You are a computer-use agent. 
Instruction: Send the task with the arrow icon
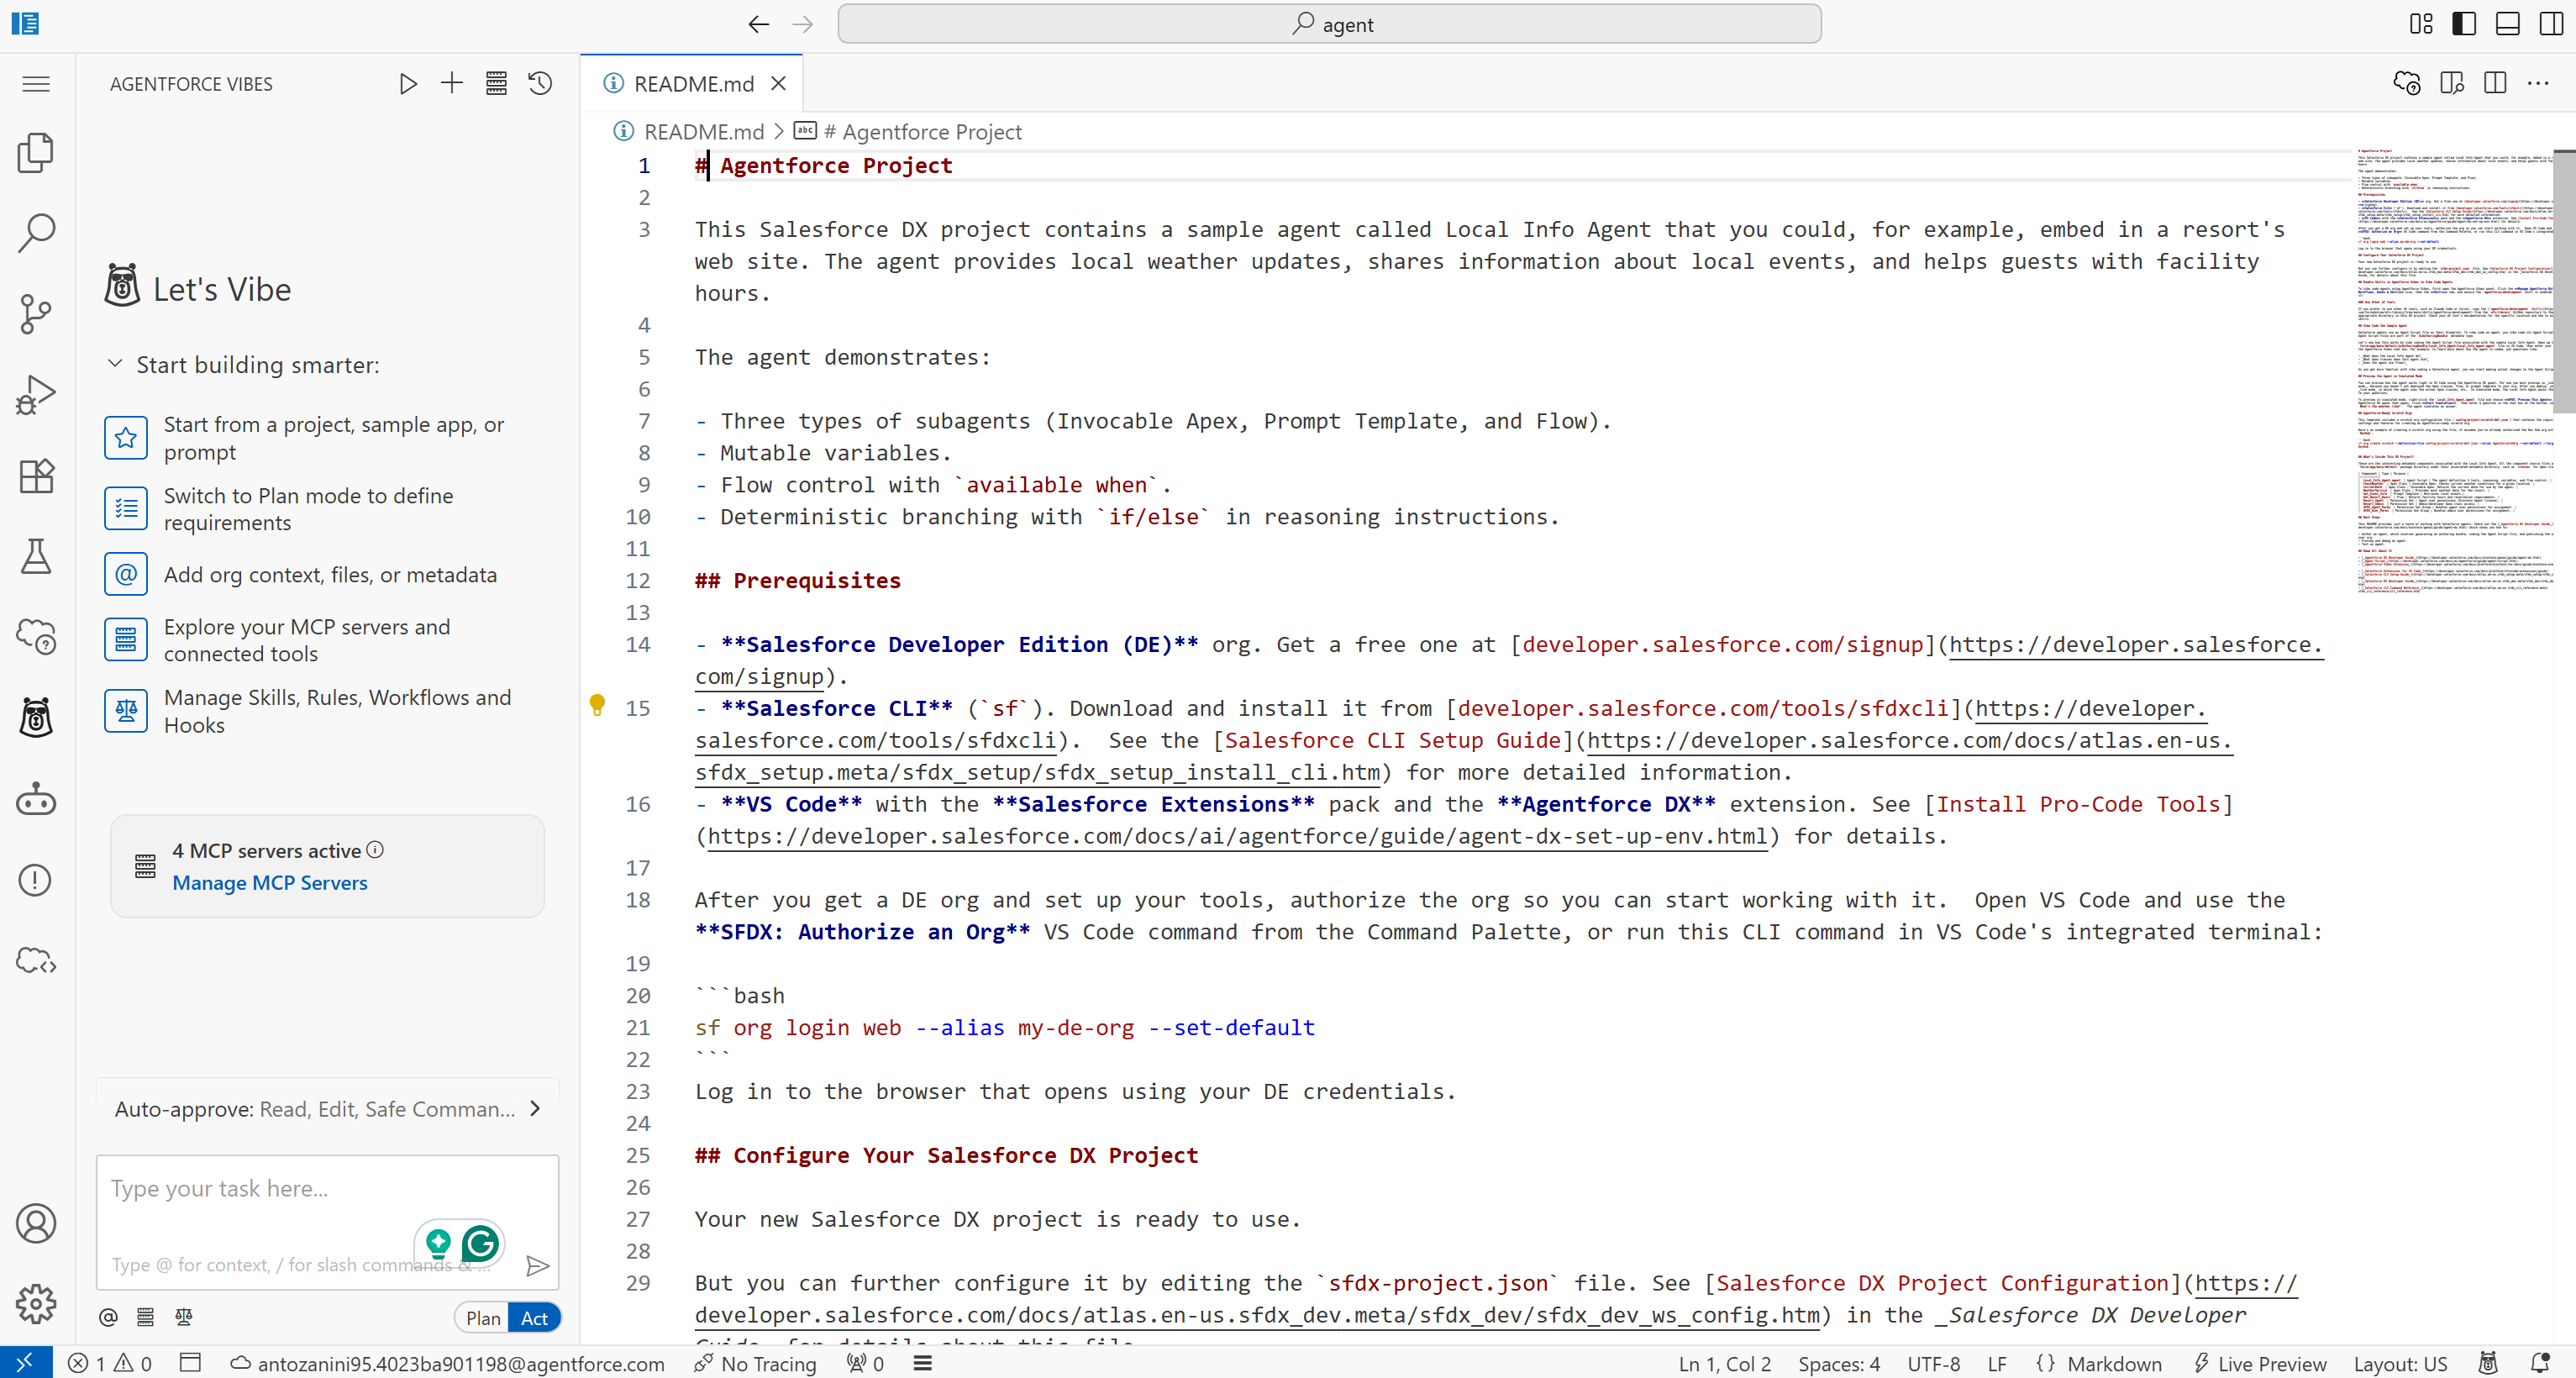click(538, 1266)
